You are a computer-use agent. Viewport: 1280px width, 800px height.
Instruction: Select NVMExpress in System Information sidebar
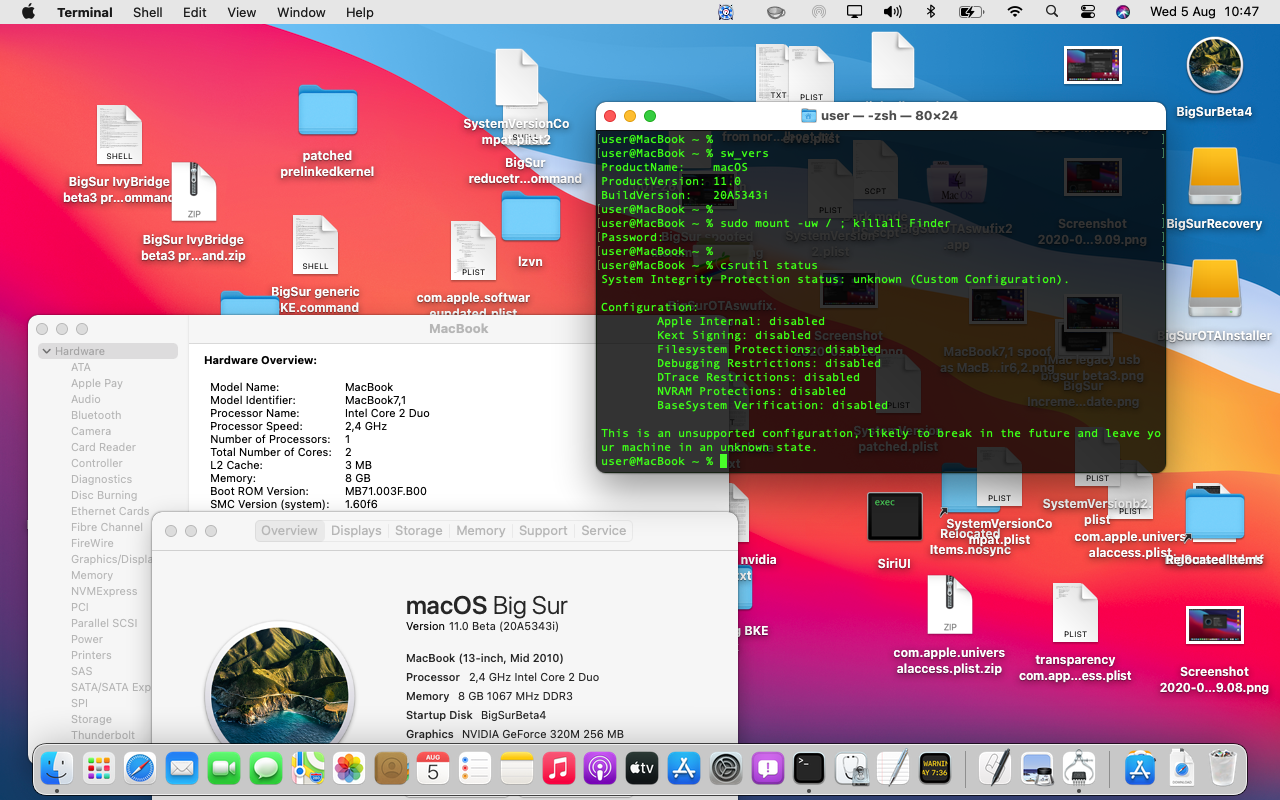point(104,591)
